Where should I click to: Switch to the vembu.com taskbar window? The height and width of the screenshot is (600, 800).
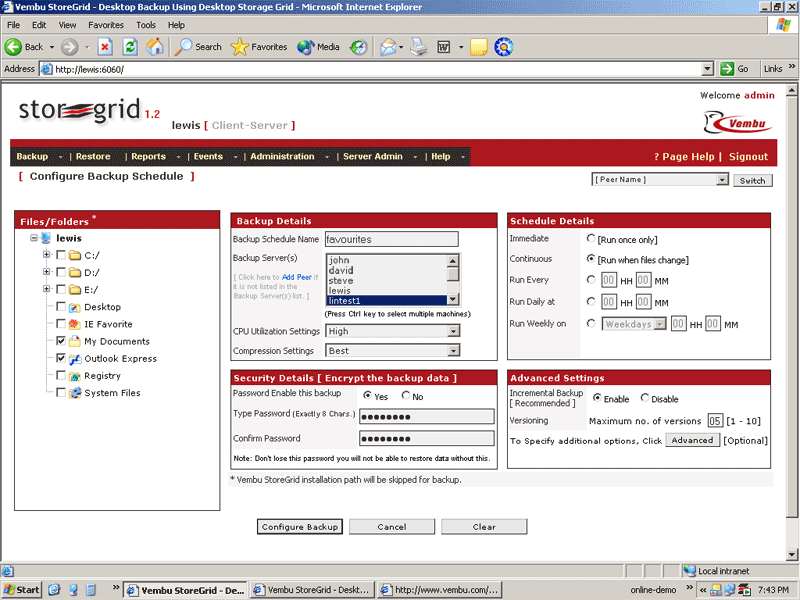pyautogui.click(x=440, y=590)
